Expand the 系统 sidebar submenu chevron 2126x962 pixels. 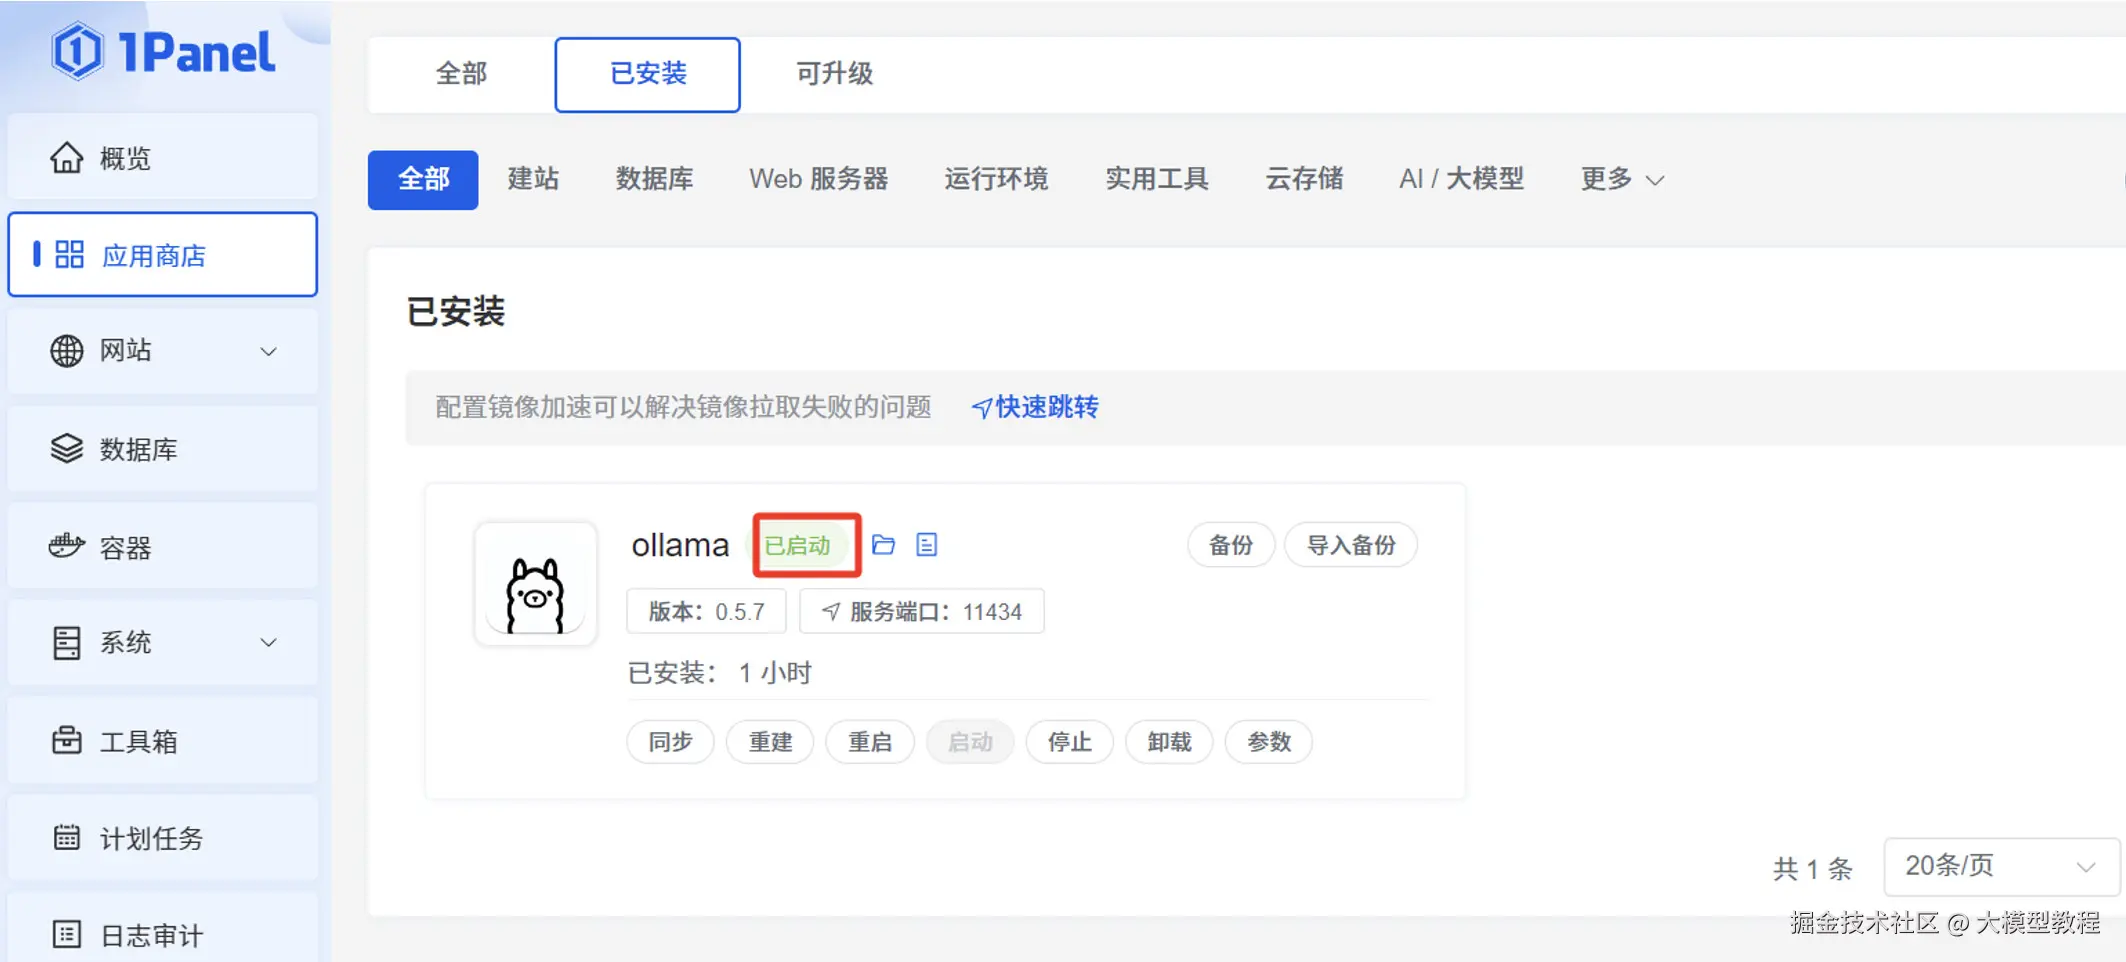tap(268, 643)
